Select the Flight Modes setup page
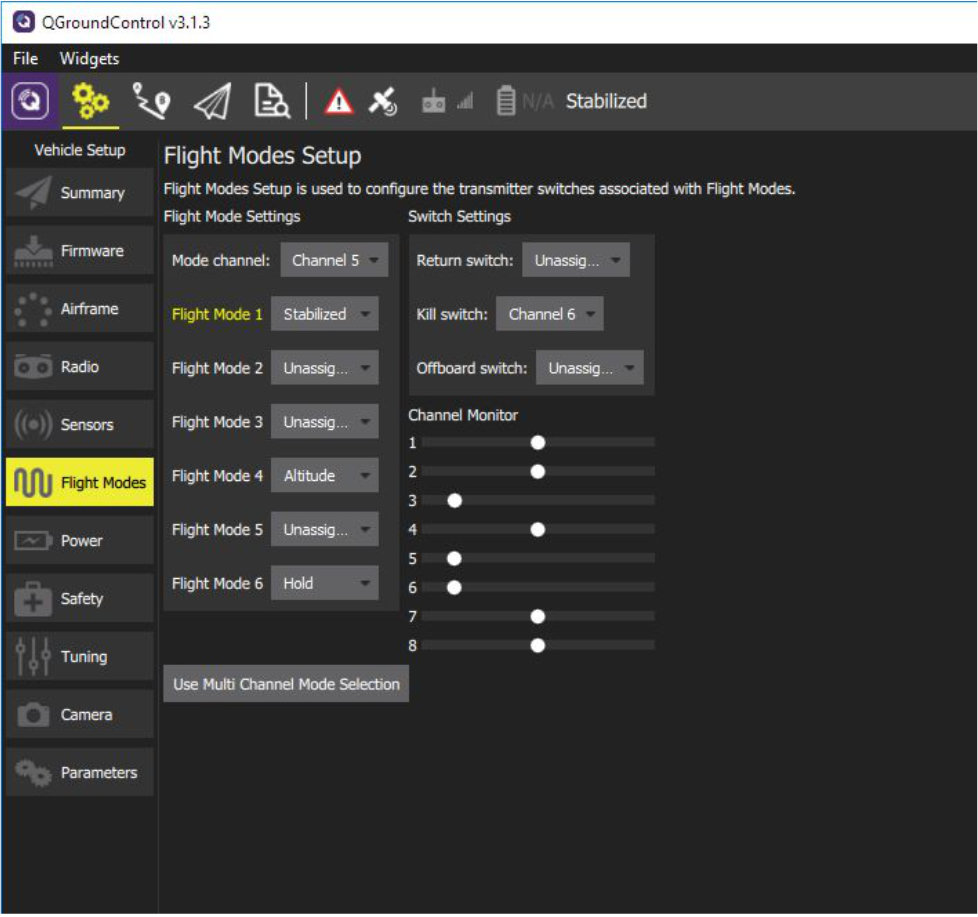This screenshot has width=978, height=917. coord(80,483)
